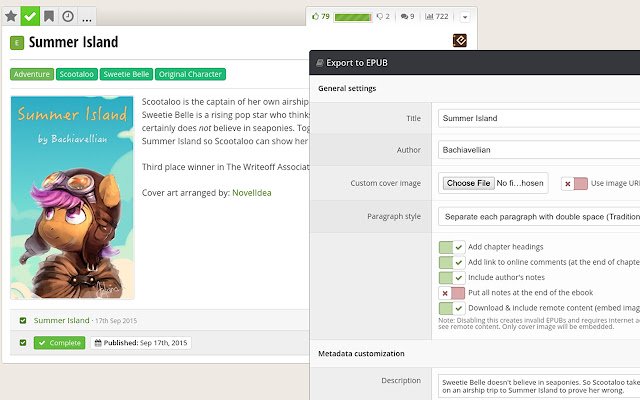The height and width of the screenshot is (400, 640).
Task: Click the Description text area
Action: [x=539, y=387]
